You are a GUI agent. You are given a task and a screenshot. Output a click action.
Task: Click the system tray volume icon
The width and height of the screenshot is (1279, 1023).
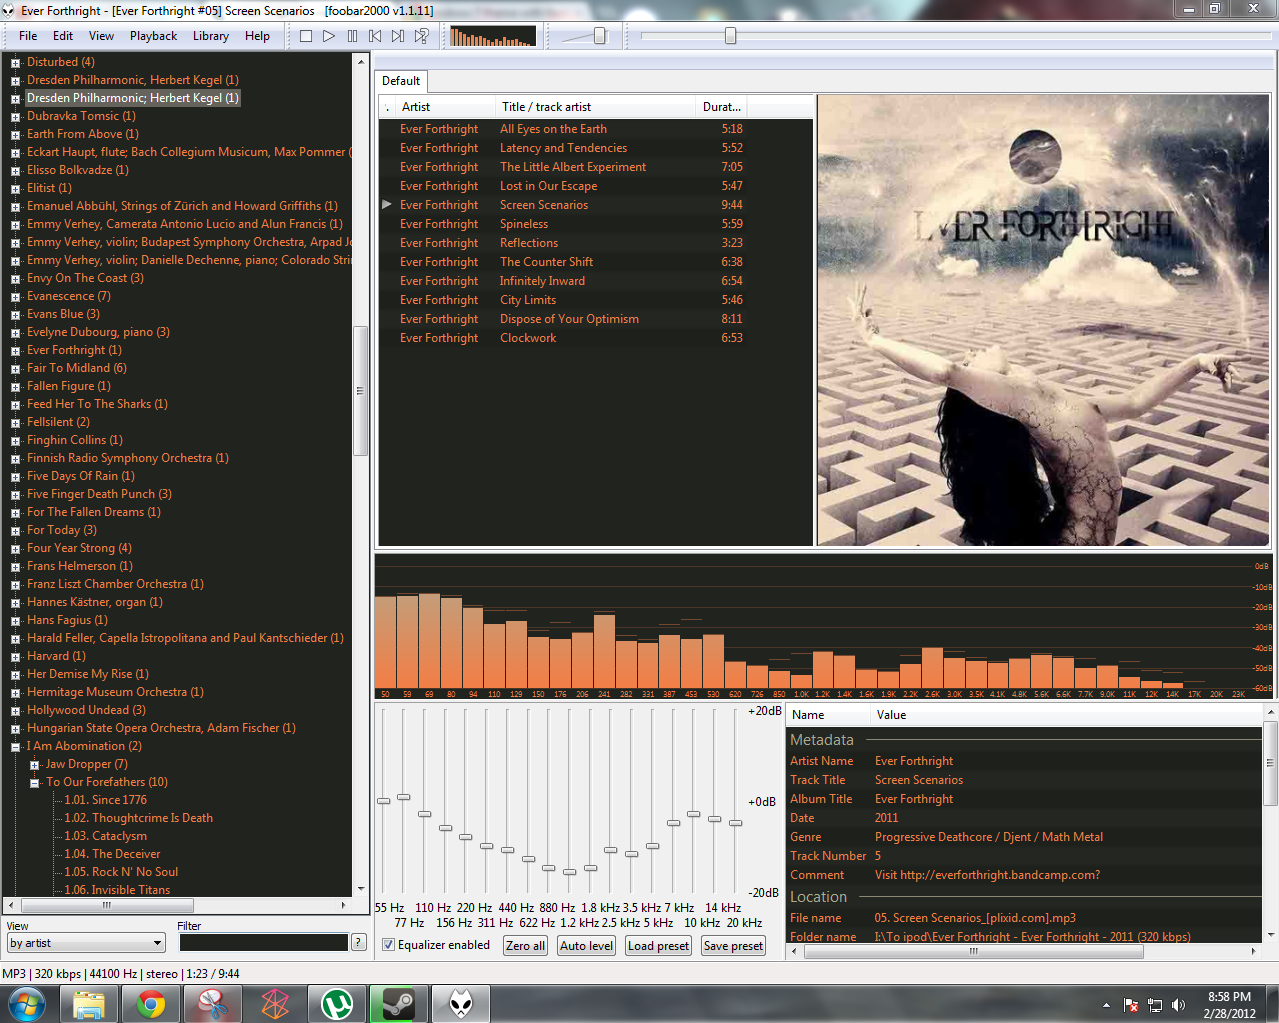click(x=1178, y=1005)
